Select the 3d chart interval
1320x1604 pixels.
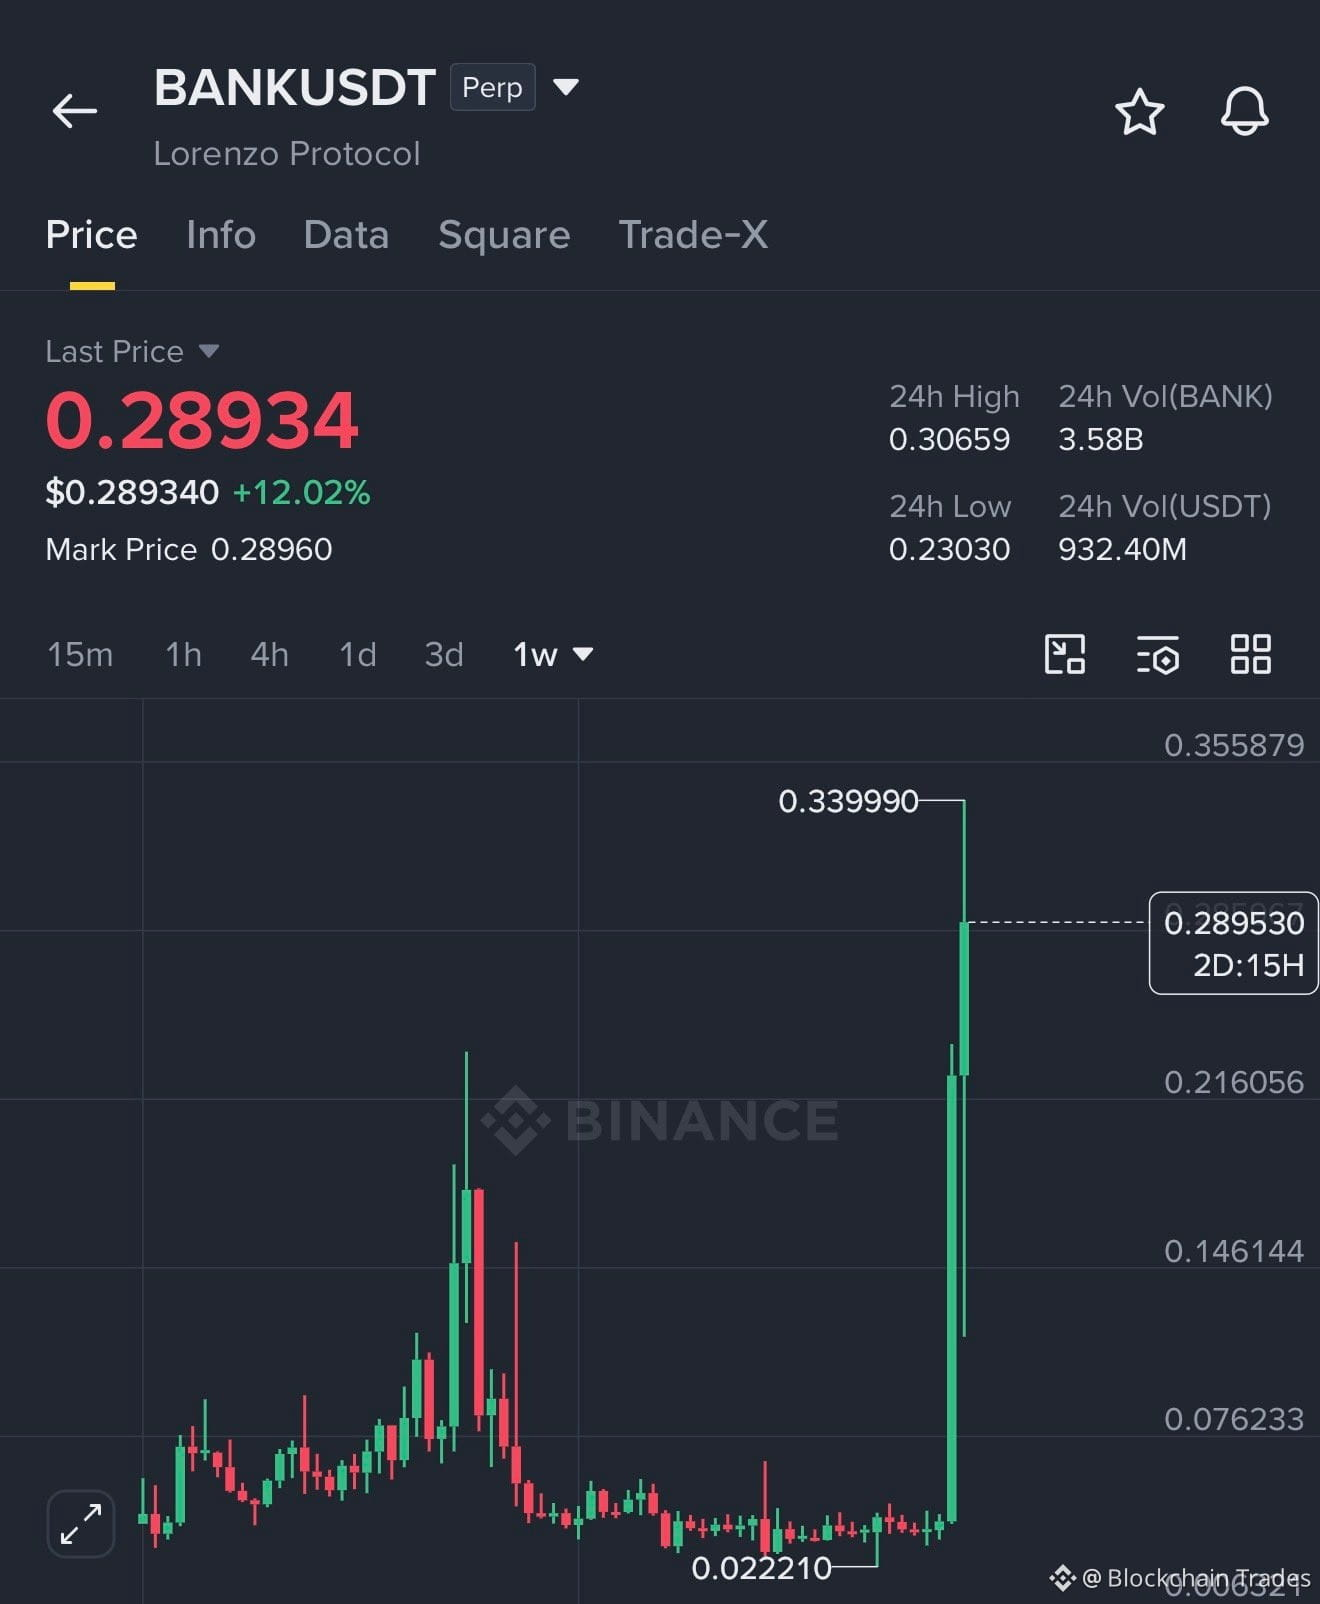[x=444, y=654]
